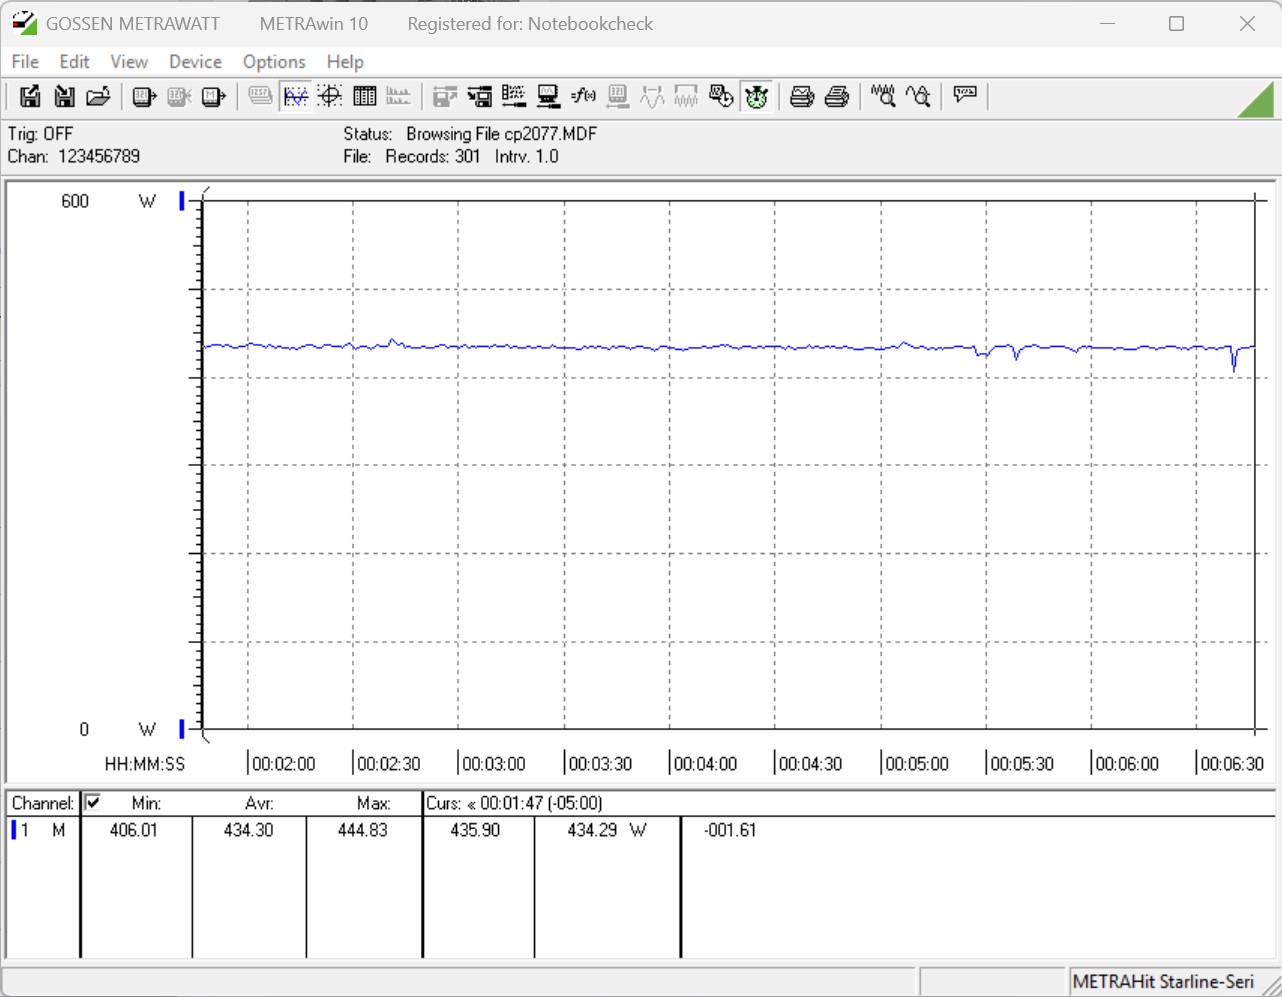Click the first floppy disk save icon

point(30,96)
